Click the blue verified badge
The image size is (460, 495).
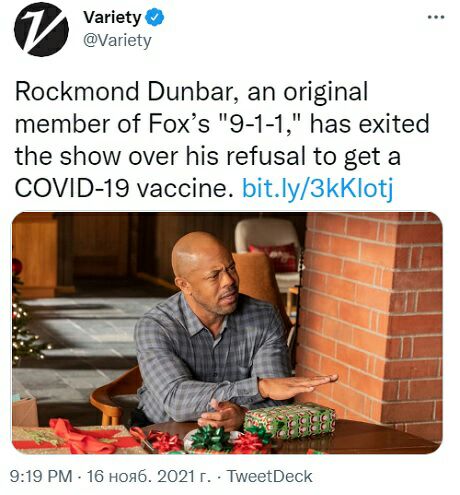click(154, 18)
